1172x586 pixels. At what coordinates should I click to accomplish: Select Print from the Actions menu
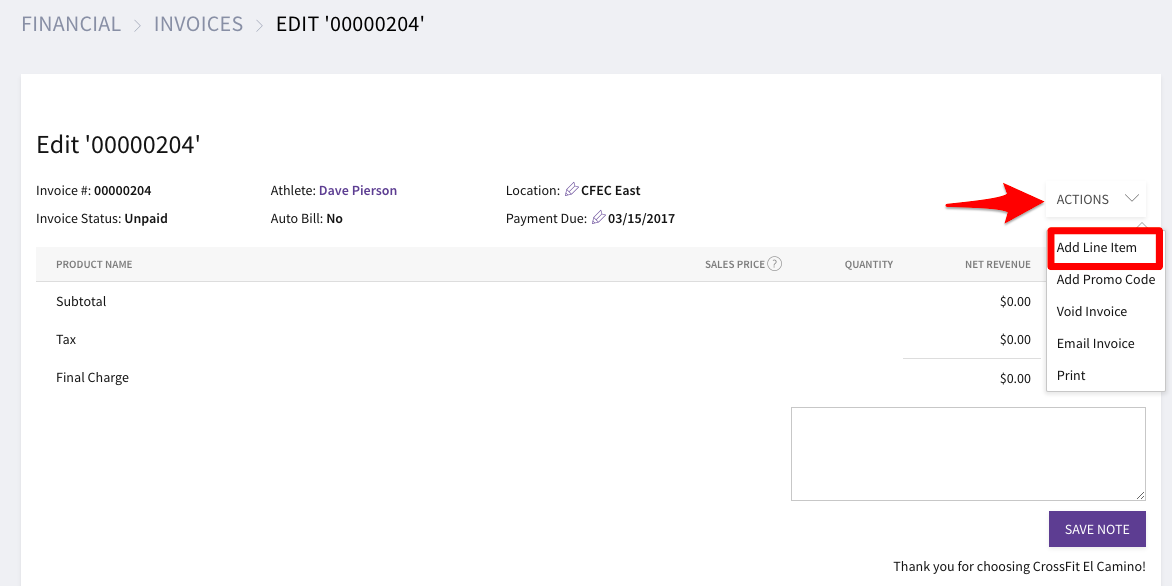1070,376
